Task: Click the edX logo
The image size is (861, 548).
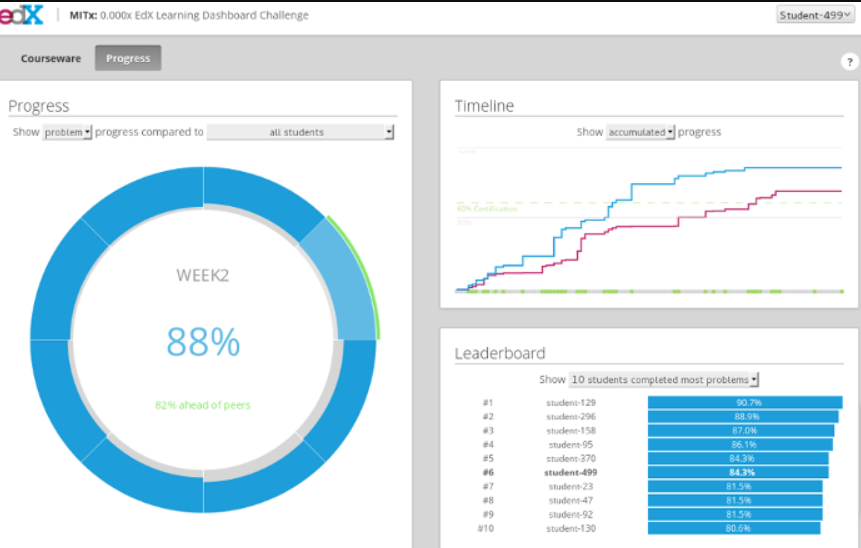Action: click(21, 15)
